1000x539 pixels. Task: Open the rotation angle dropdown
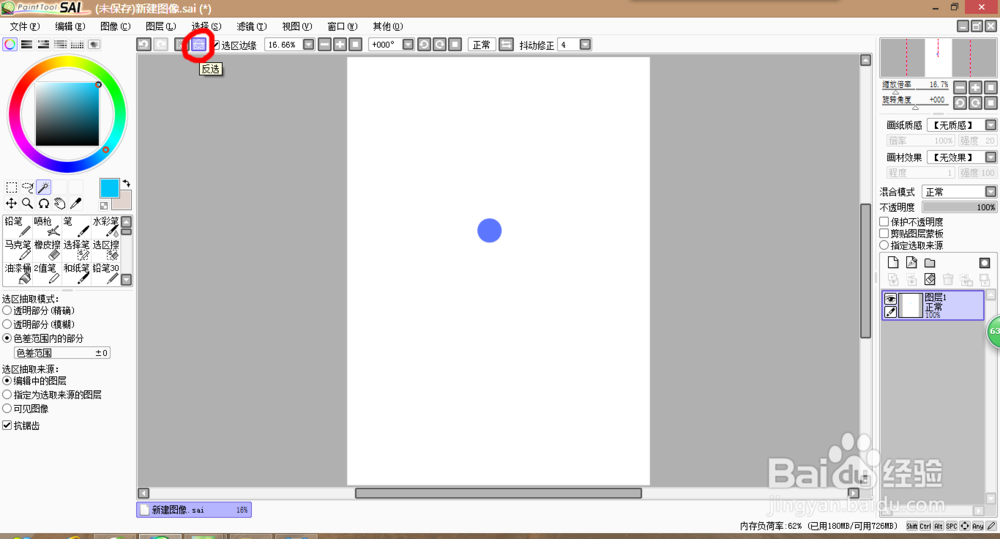[x=408, y=45]
